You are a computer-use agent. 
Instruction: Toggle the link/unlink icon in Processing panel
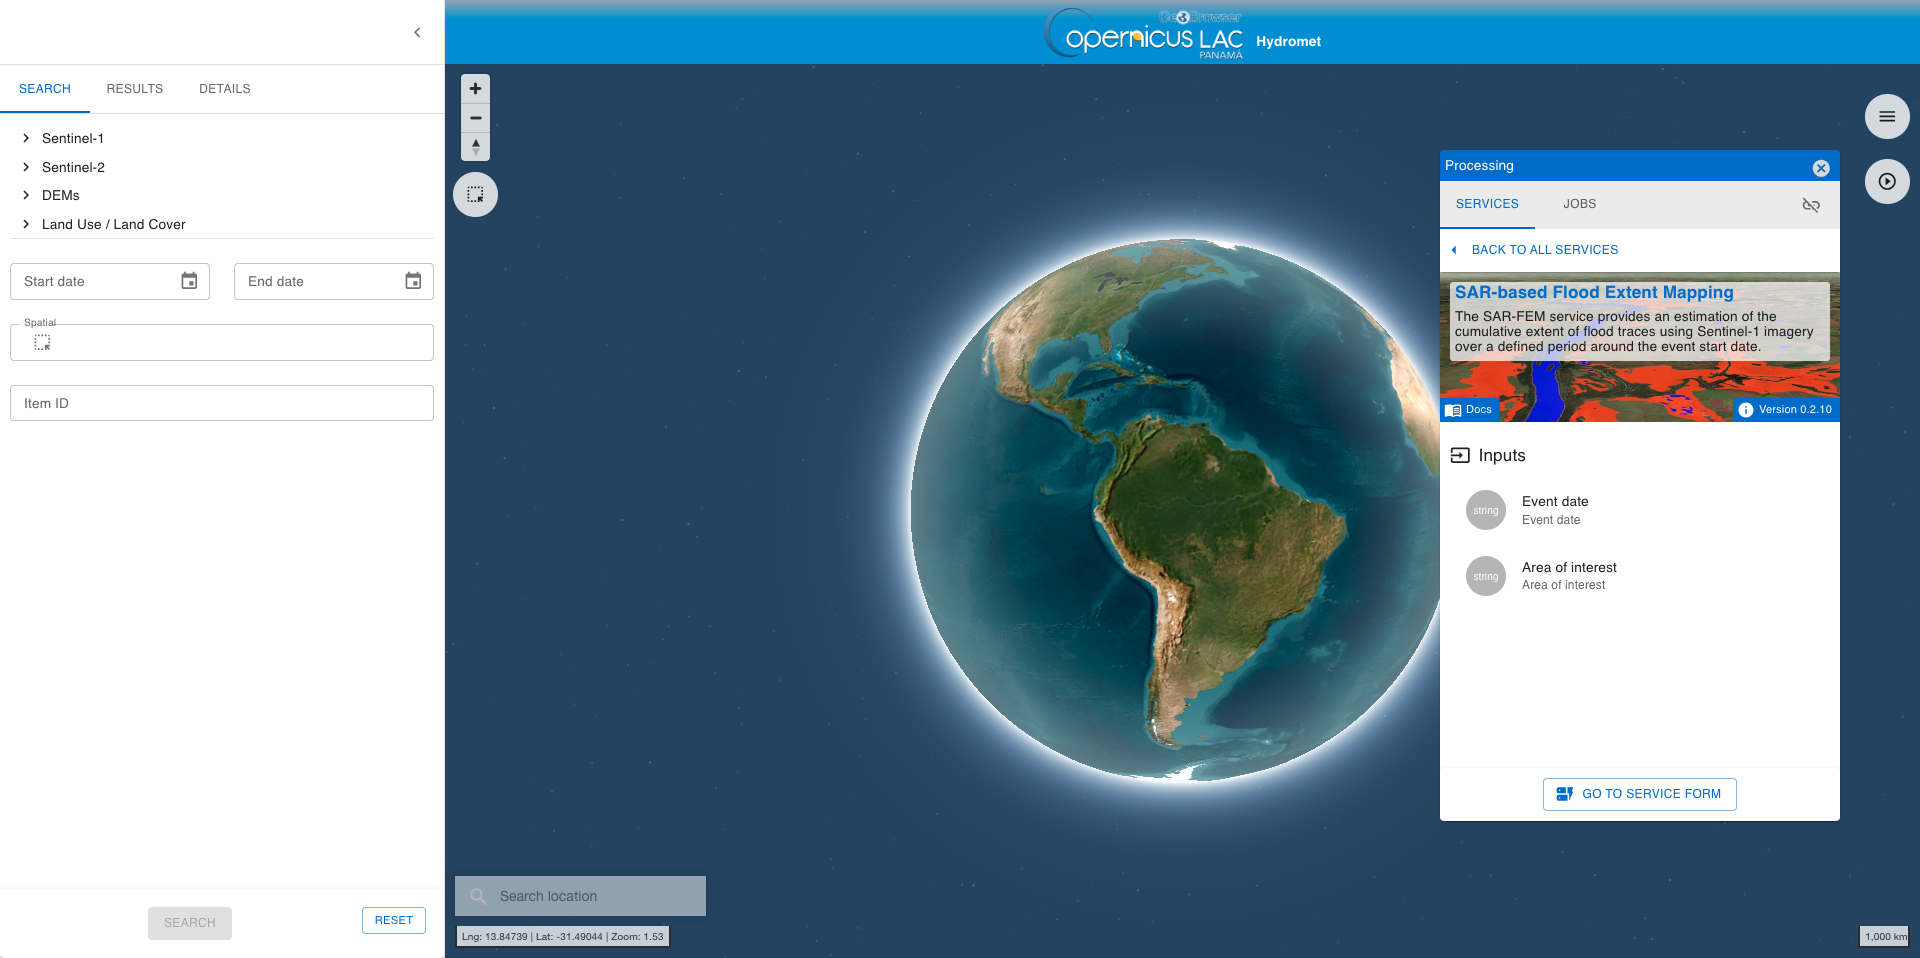coord(1810,205)
